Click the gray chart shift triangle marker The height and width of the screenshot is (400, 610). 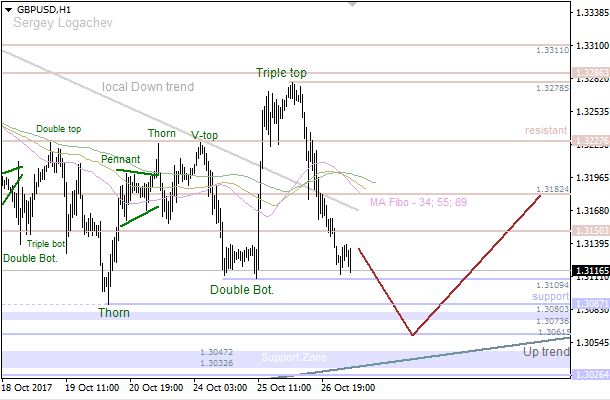click(x=351, y=5)
